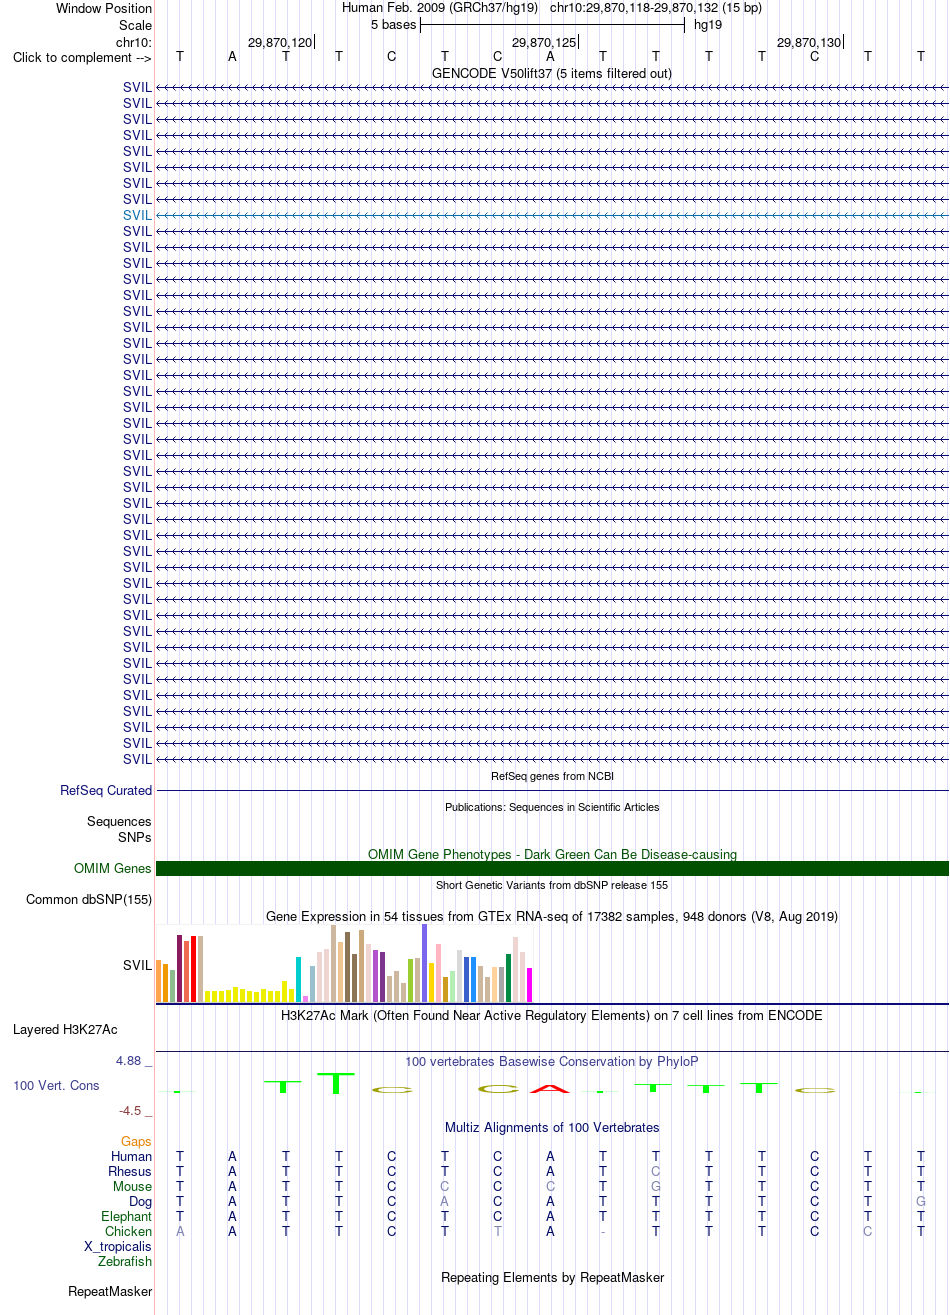Click the Sequences track label

(119, 821)
